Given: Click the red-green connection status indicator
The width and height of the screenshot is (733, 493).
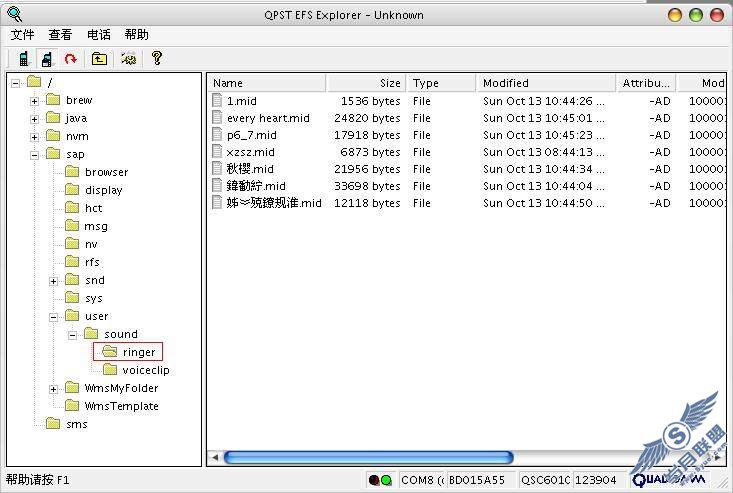Looking at the screenshot, I should point(380,480).
